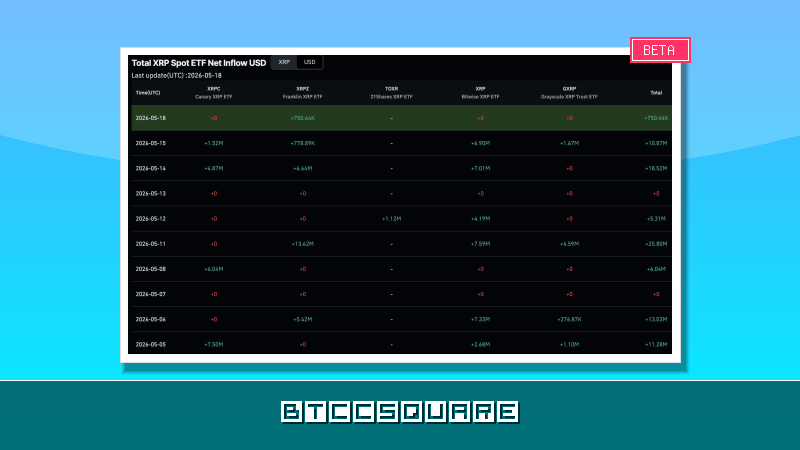Click the +11.28M total value
This screenshot has width=800, height=450.
click(x=656, y=344)
